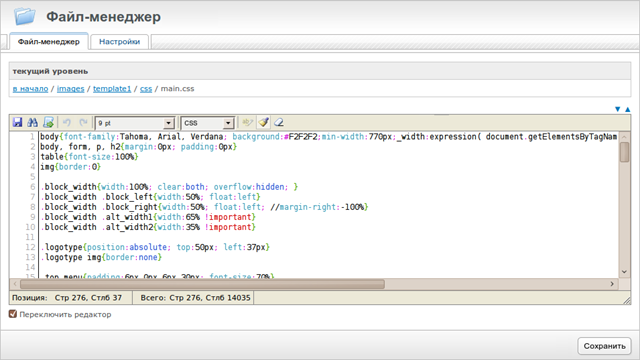The image size is (640, 360).
Task: Click the body, form, p, h2 code line
Action: click(x=138, y=147)
